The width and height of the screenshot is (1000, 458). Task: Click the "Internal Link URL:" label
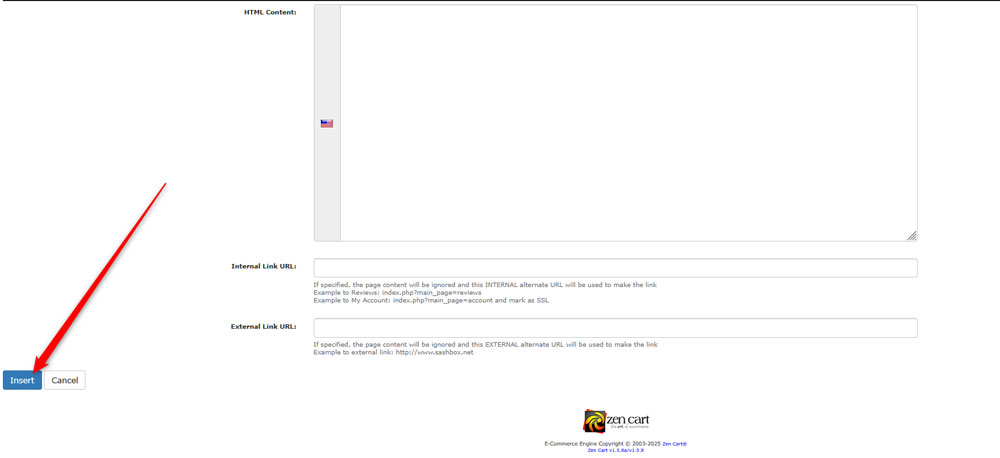pyautogui.click(x=264, y=266)
